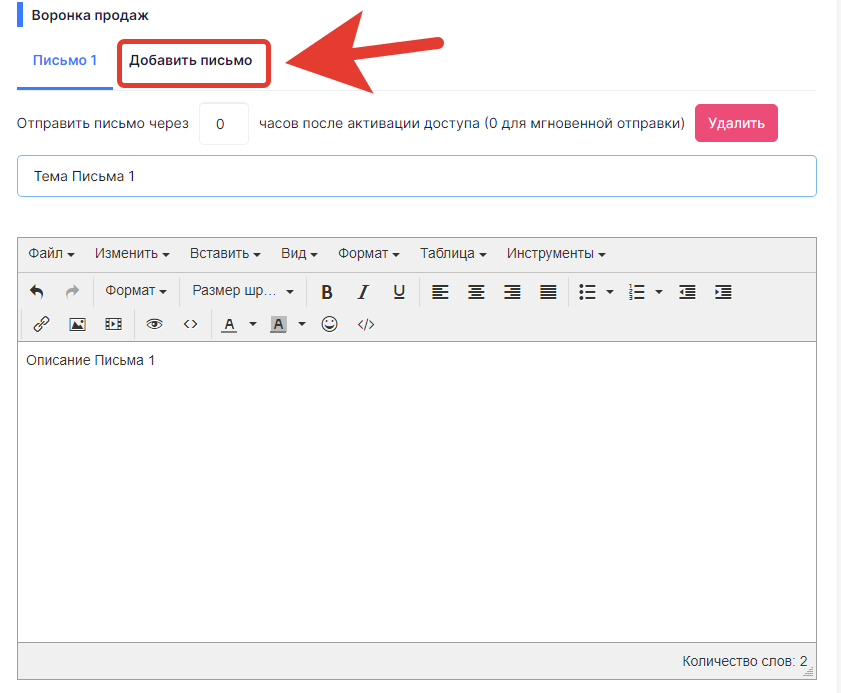Open the source code view icon

(190, 324)
